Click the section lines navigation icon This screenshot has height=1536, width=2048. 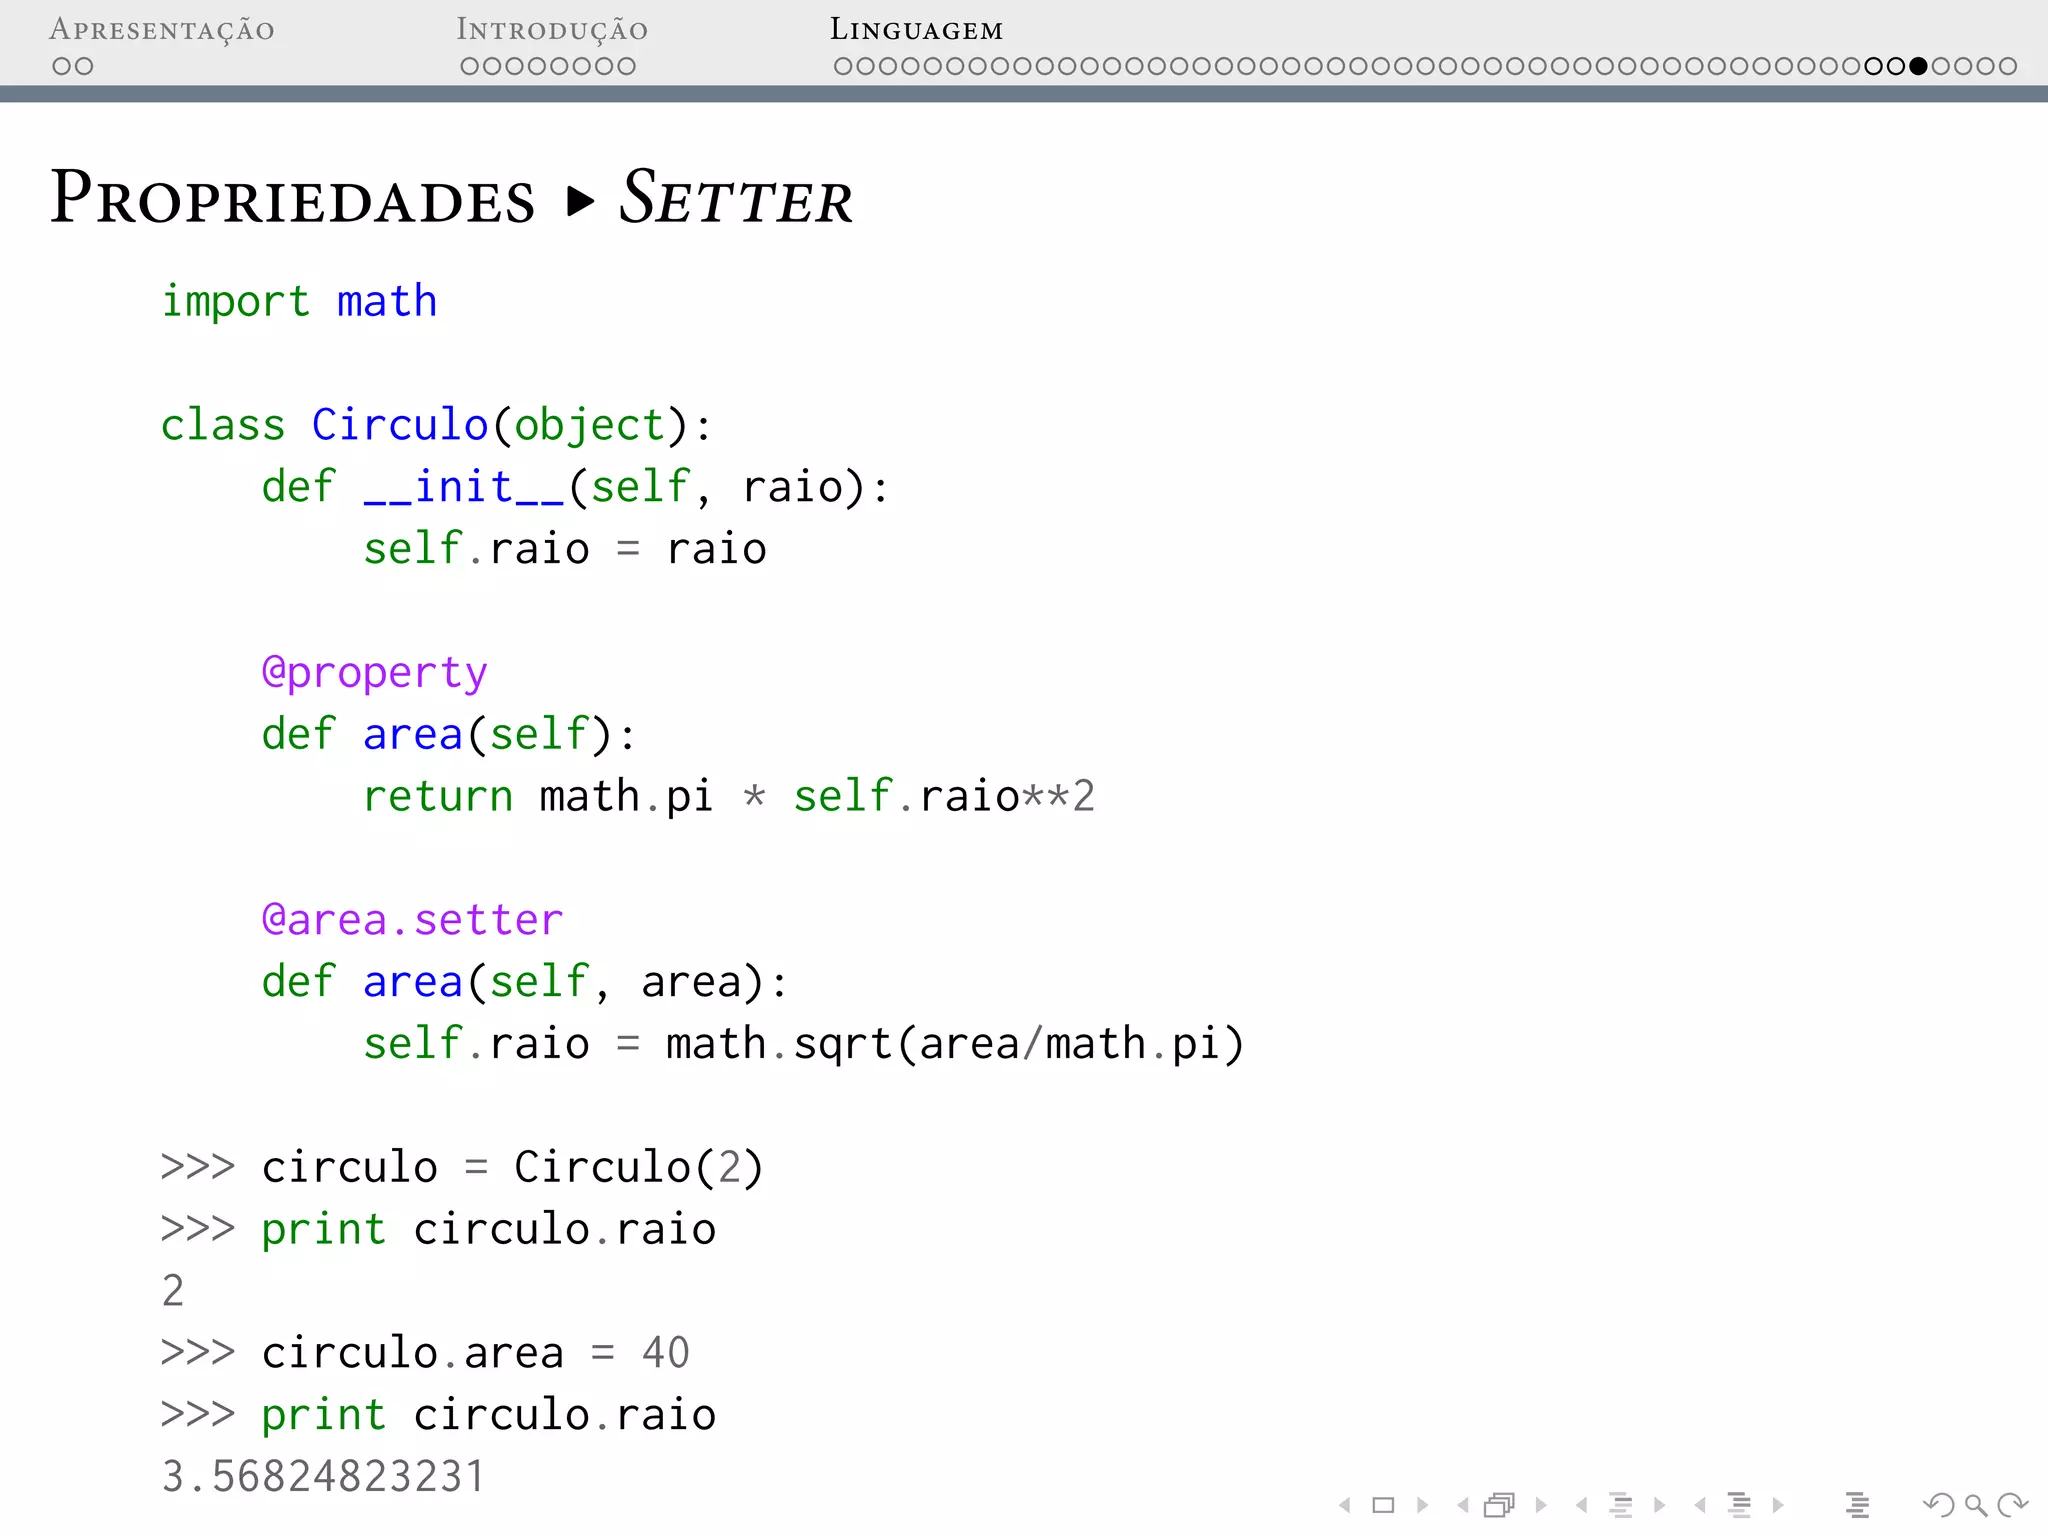pyautogui.click(x=1740, y=1505)
